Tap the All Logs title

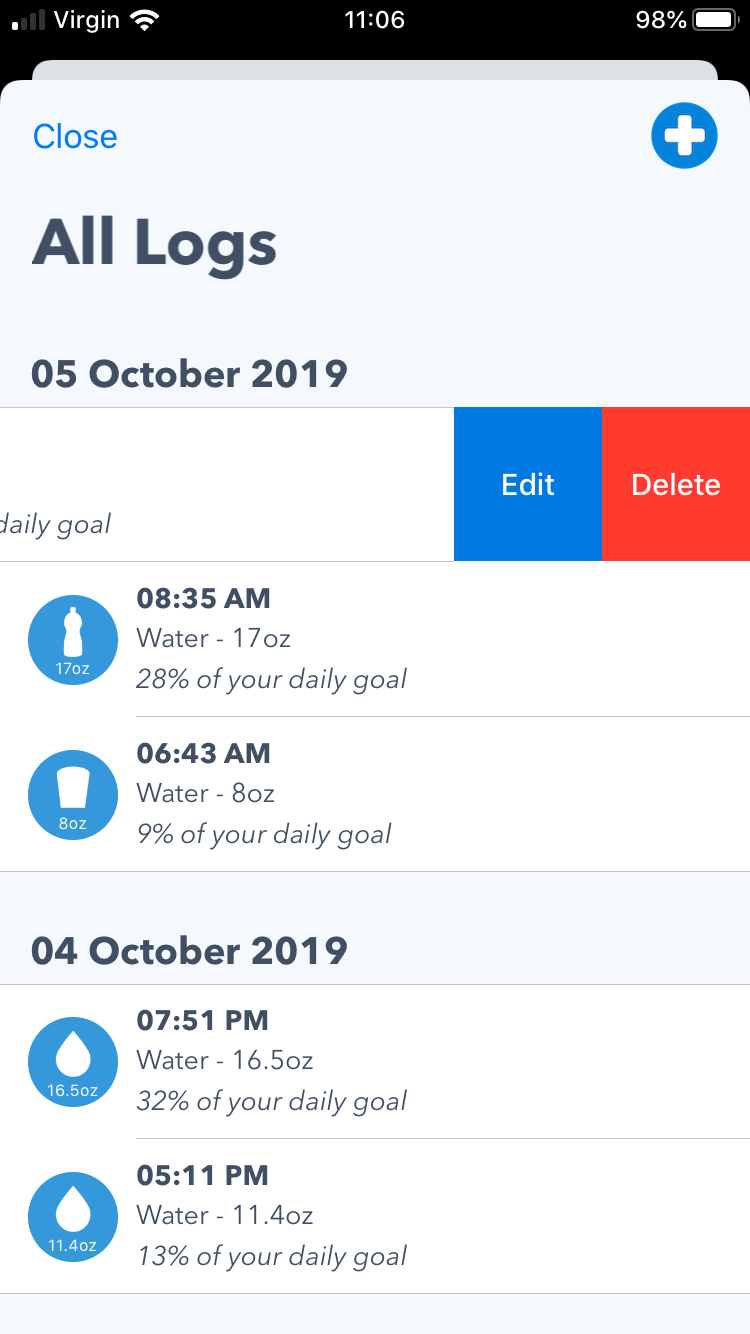click(155, 245)
